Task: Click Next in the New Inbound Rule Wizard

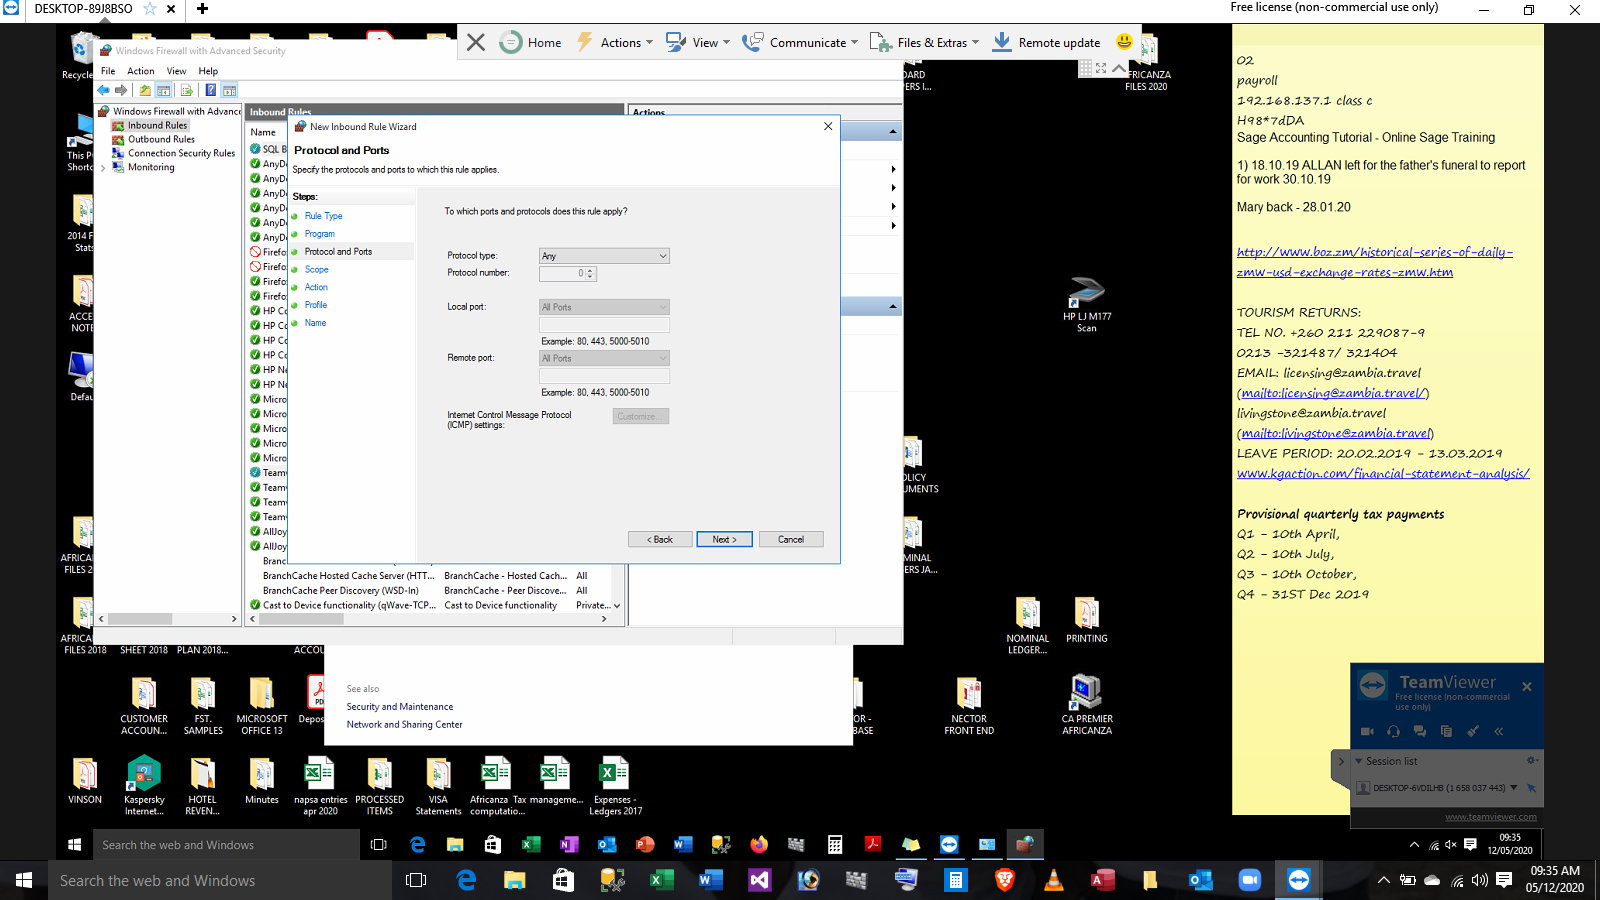Action: [x=724, y=539]
